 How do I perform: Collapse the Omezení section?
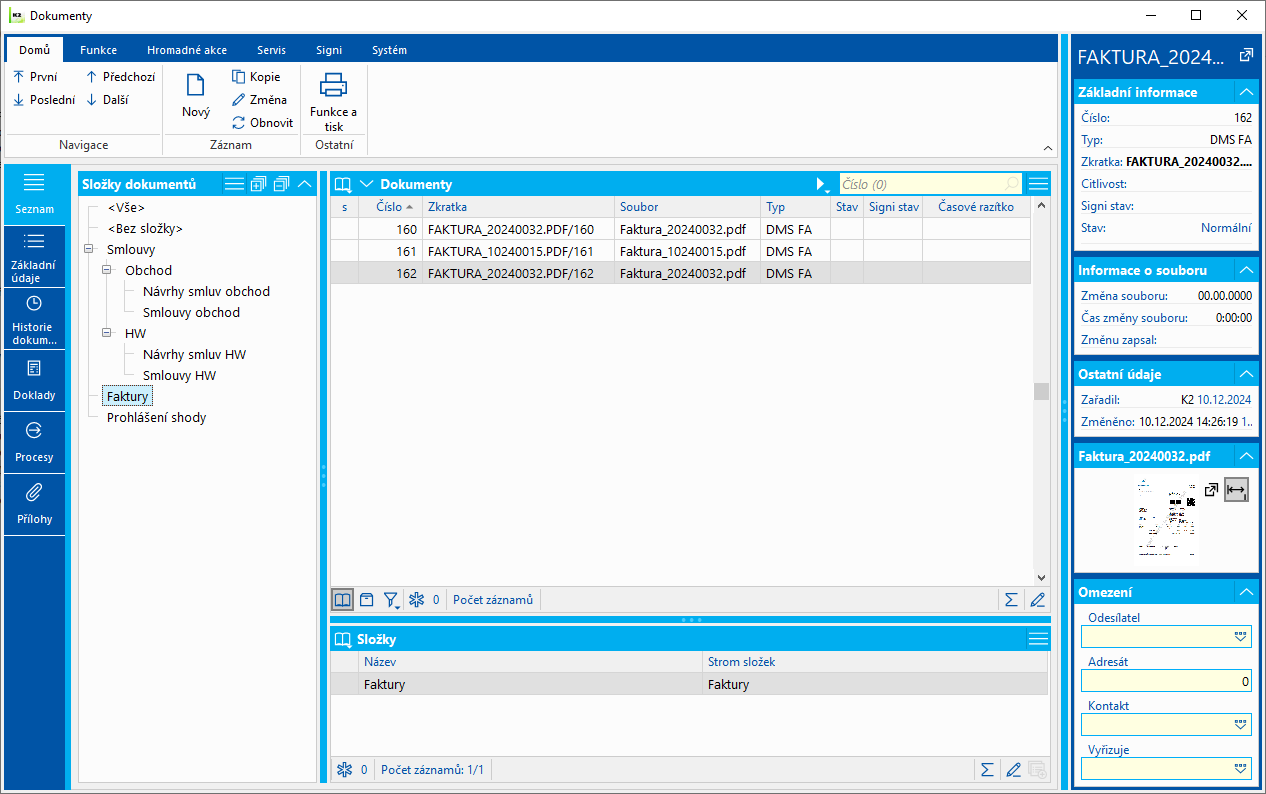1245,592
